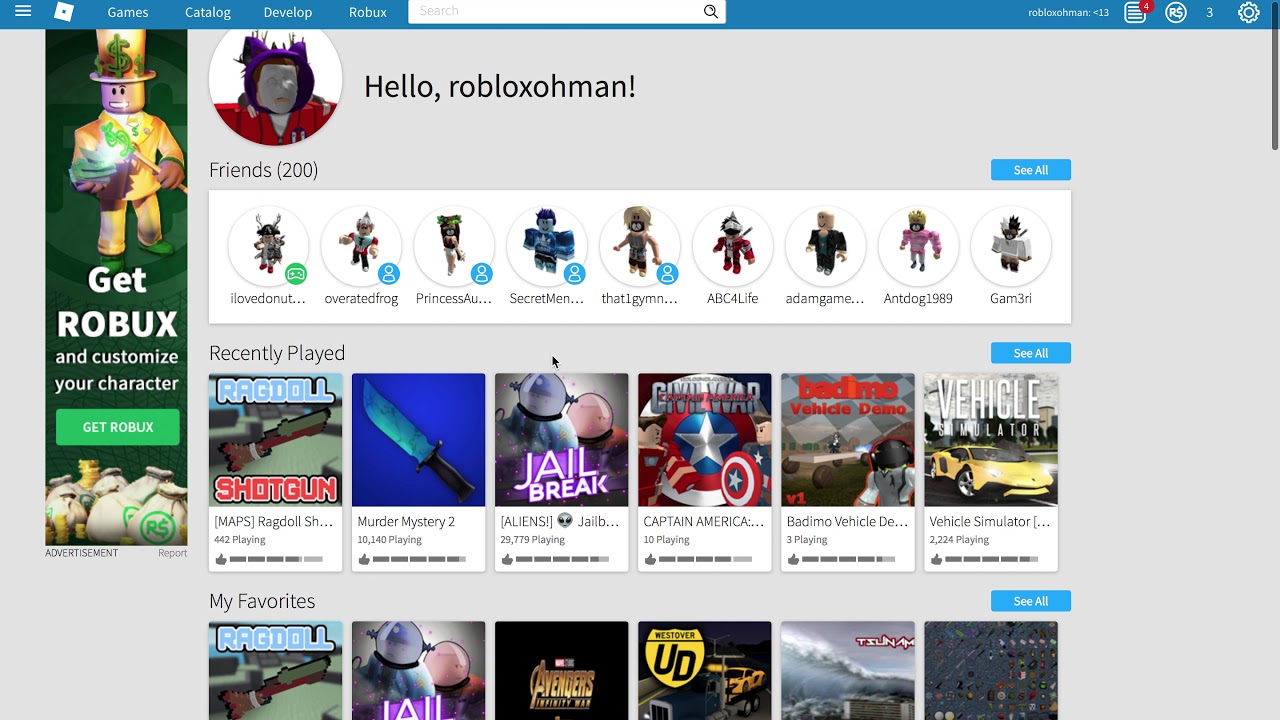The width and height of the screenshot is (1280, 720).
Task: Open friend overatedfrog's avatar
Action: pos(361,246)
